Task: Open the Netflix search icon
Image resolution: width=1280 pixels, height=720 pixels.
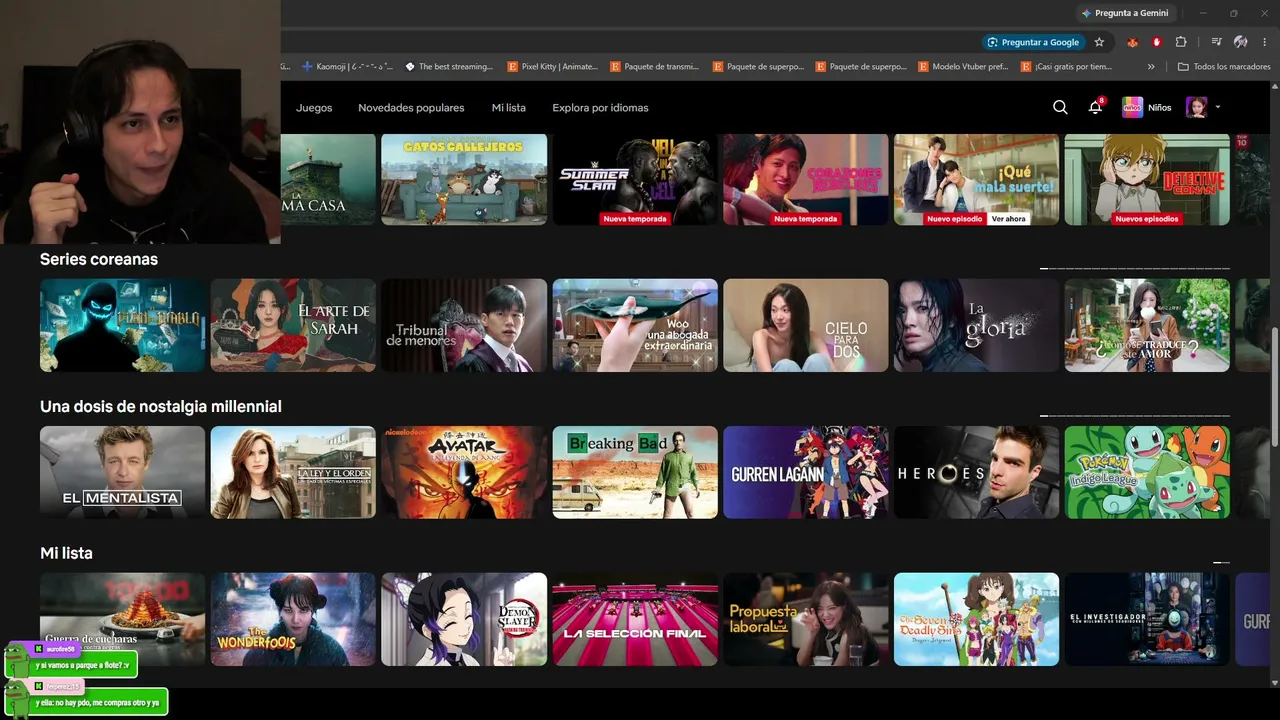Action: [x=1060, y=108]
